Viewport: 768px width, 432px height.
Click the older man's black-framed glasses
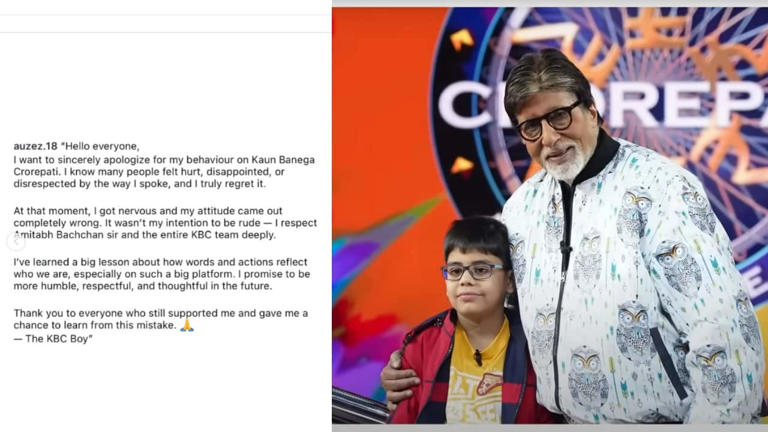549,121
